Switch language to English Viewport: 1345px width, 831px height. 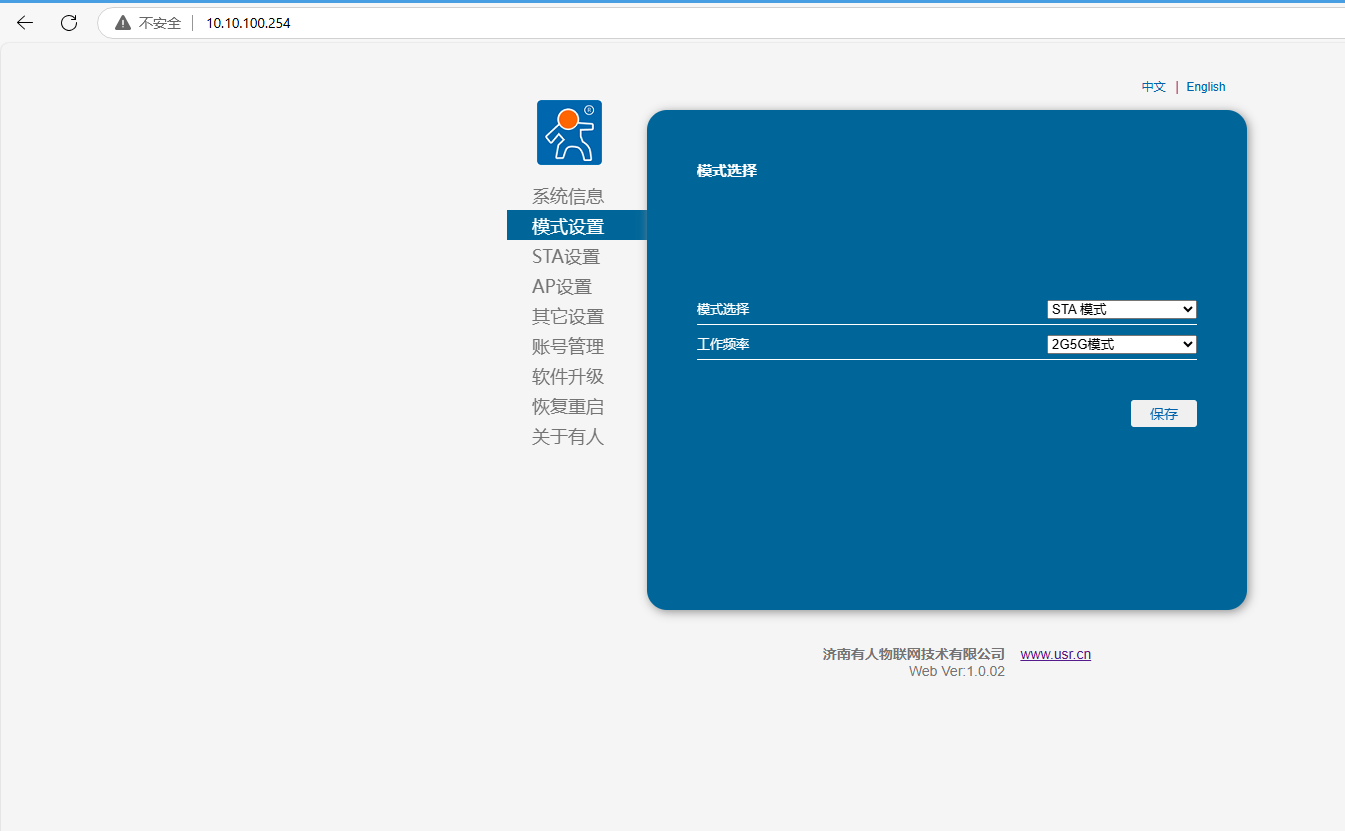1205,87
